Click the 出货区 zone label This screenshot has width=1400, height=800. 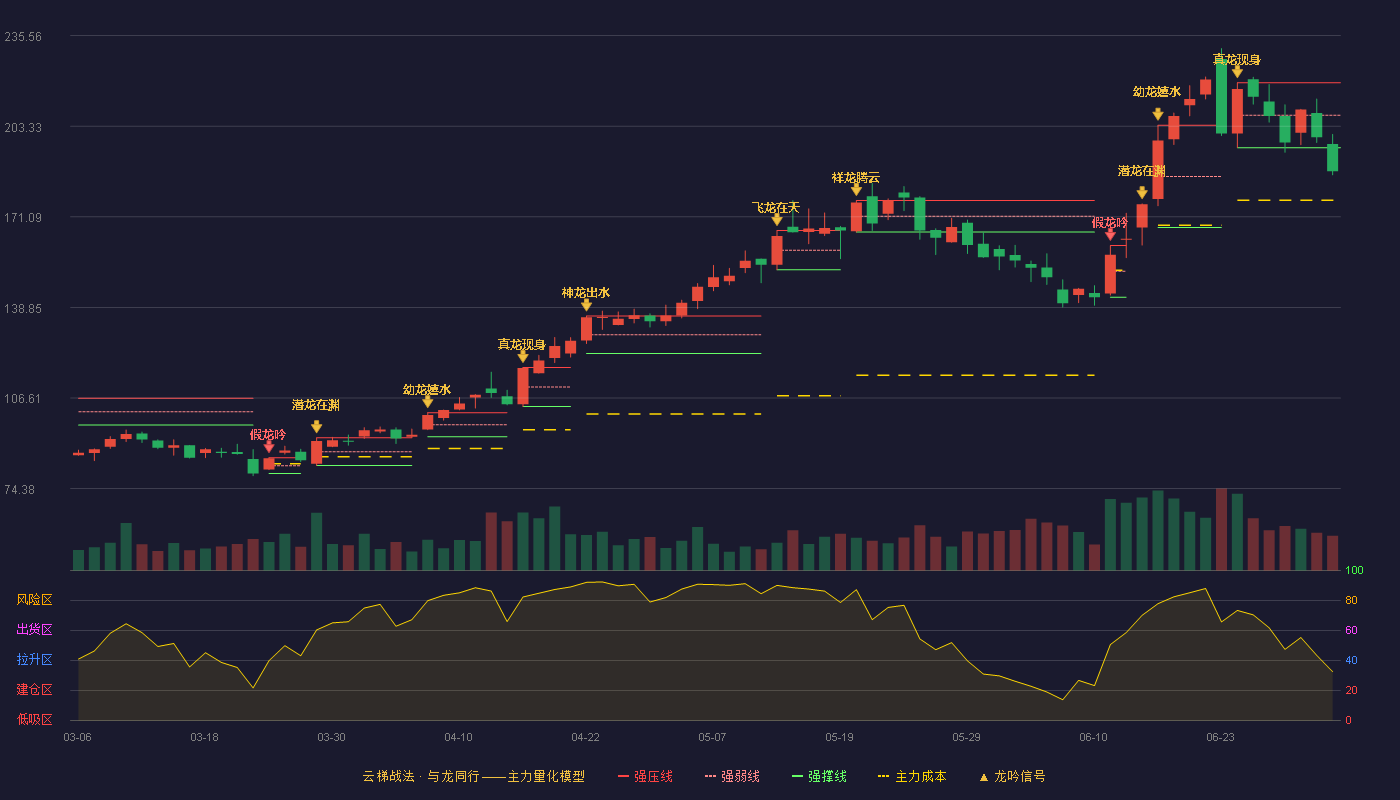click(35, 630)
